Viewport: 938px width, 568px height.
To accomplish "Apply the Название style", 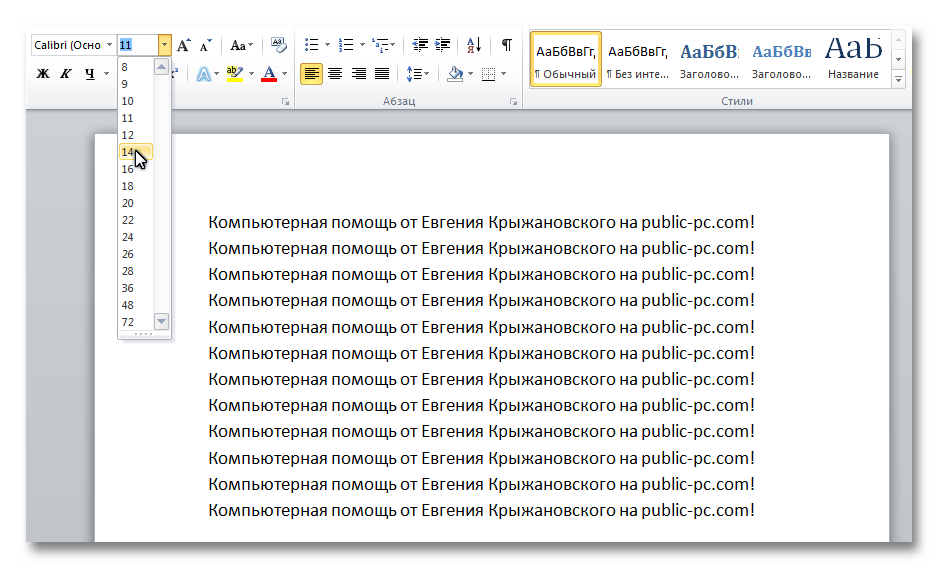I will 853,59.
